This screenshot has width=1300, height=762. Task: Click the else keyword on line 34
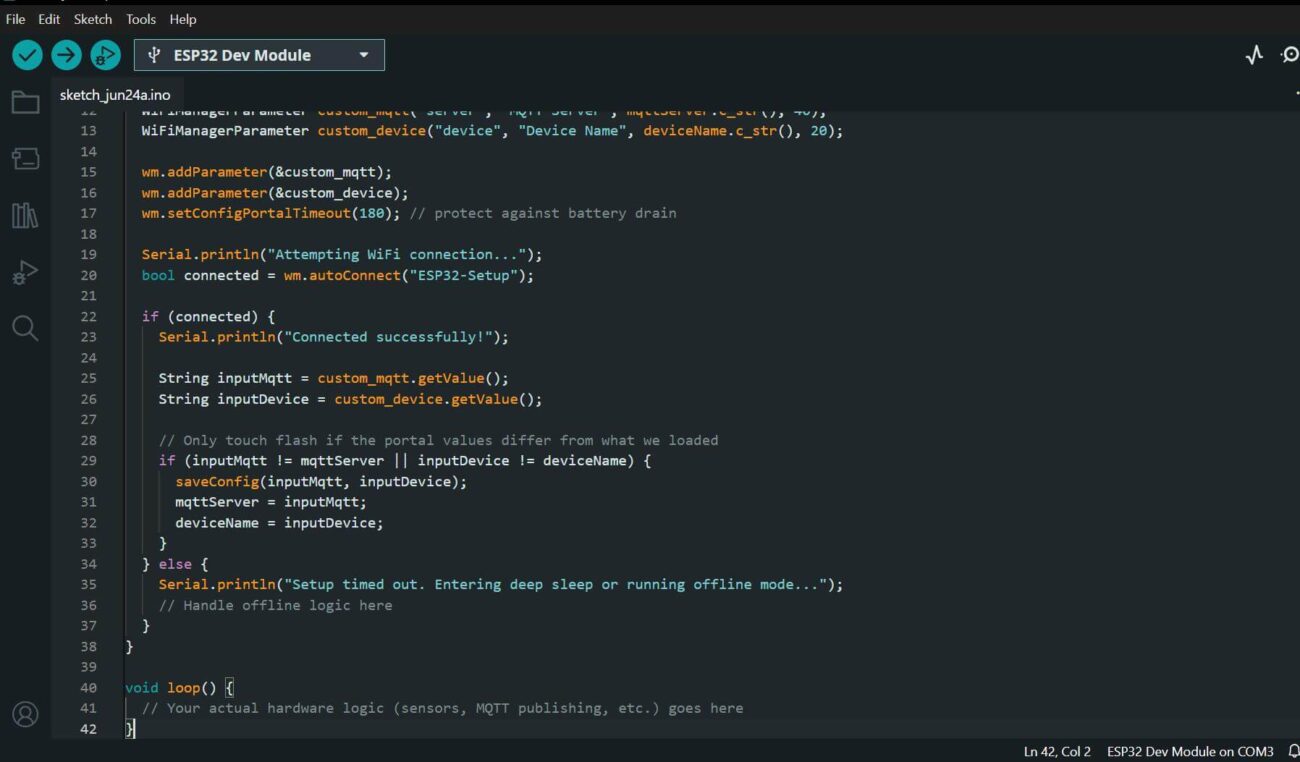[175, 564]
